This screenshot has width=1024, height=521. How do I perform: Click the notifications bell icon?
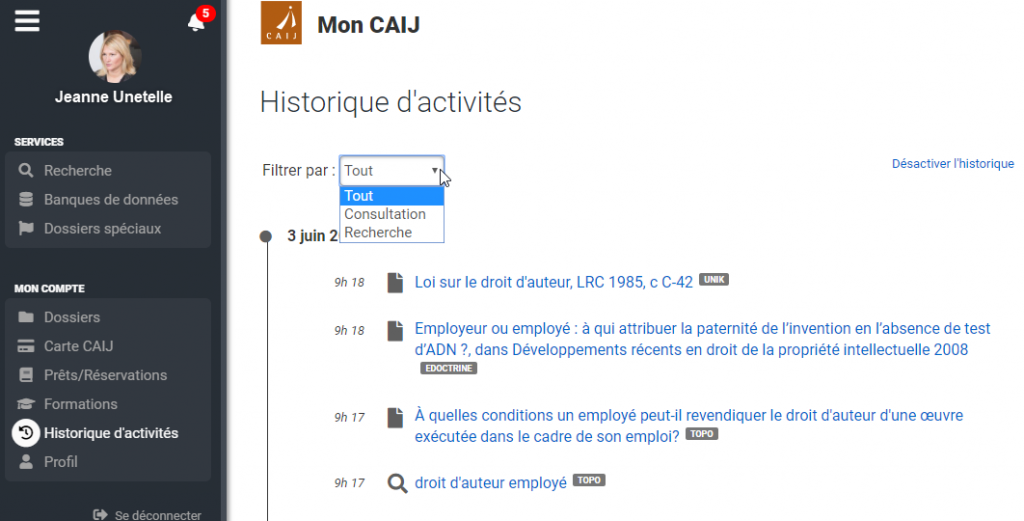[x=196, y=22]
